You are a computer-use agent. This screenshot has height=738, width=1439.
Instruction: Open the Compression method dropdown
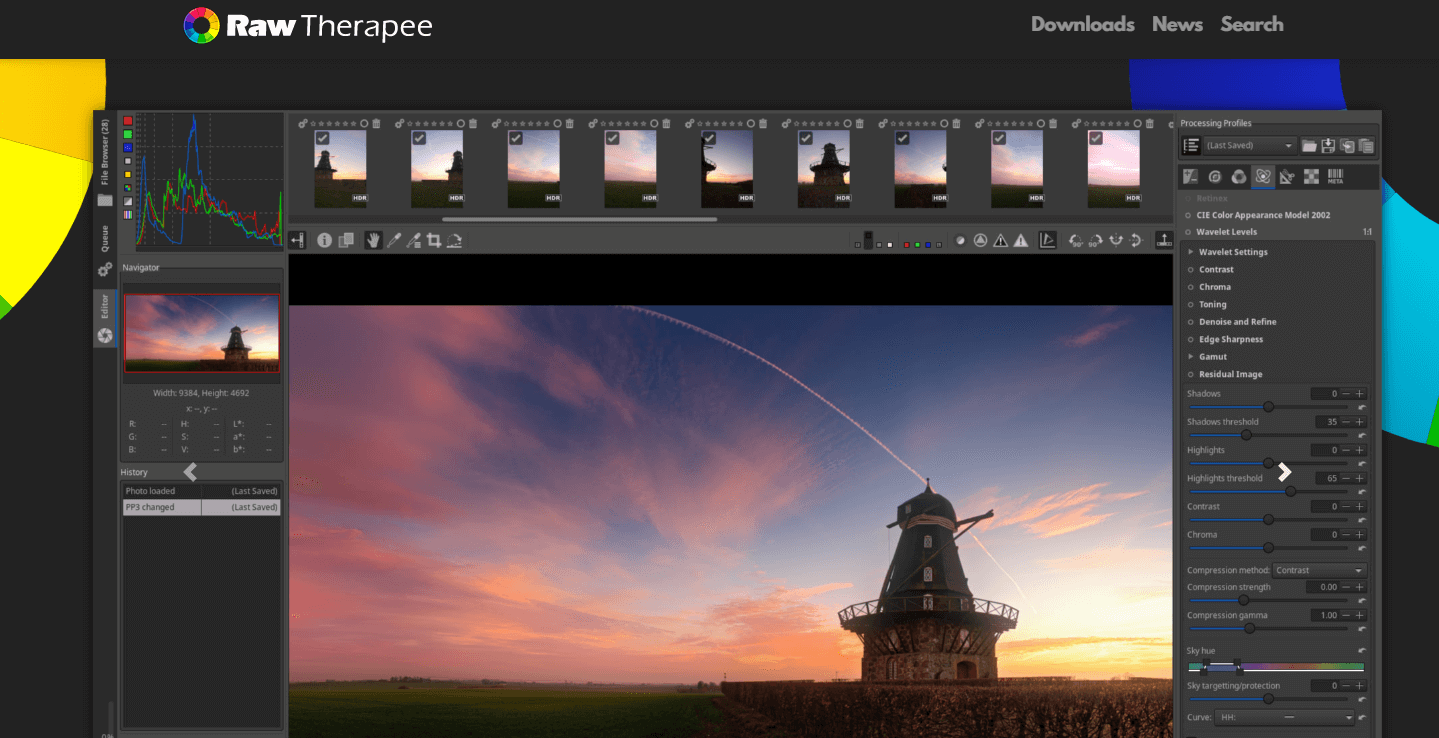click(1319, 570)
